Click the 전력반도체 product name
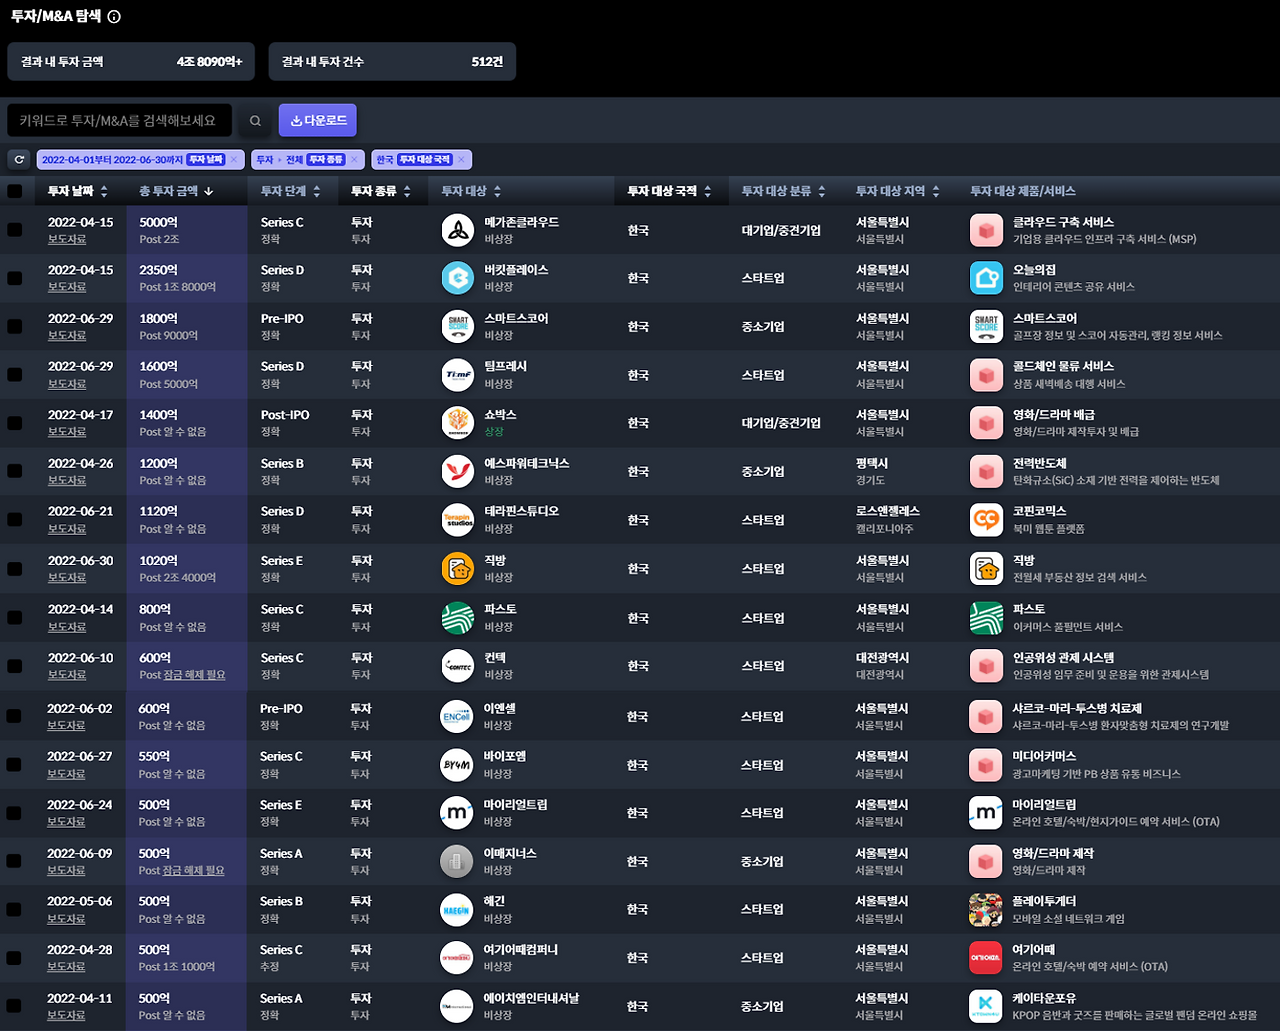Screen dimensions: 1280x1031 [1040, 464]
